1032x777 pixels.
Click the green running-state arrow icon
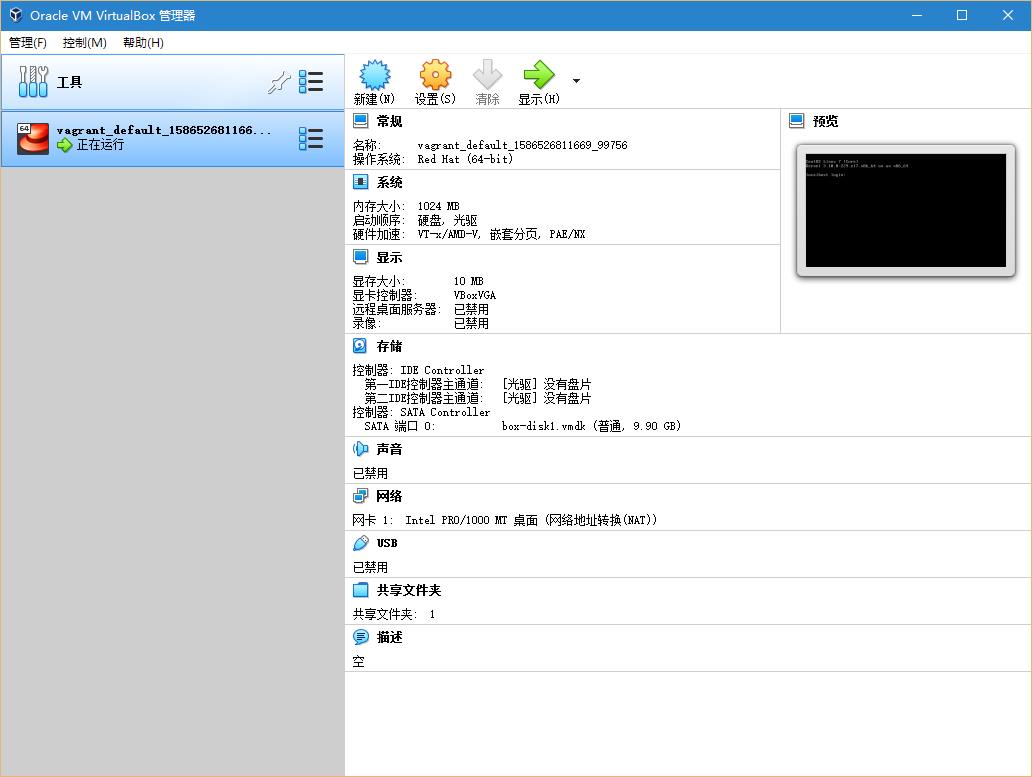(64, 145)
